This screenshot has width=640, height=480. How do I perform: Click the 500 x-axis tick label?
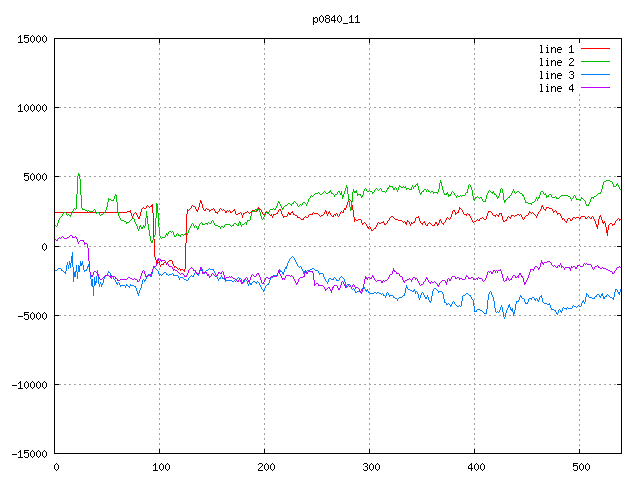pos(580,467)
